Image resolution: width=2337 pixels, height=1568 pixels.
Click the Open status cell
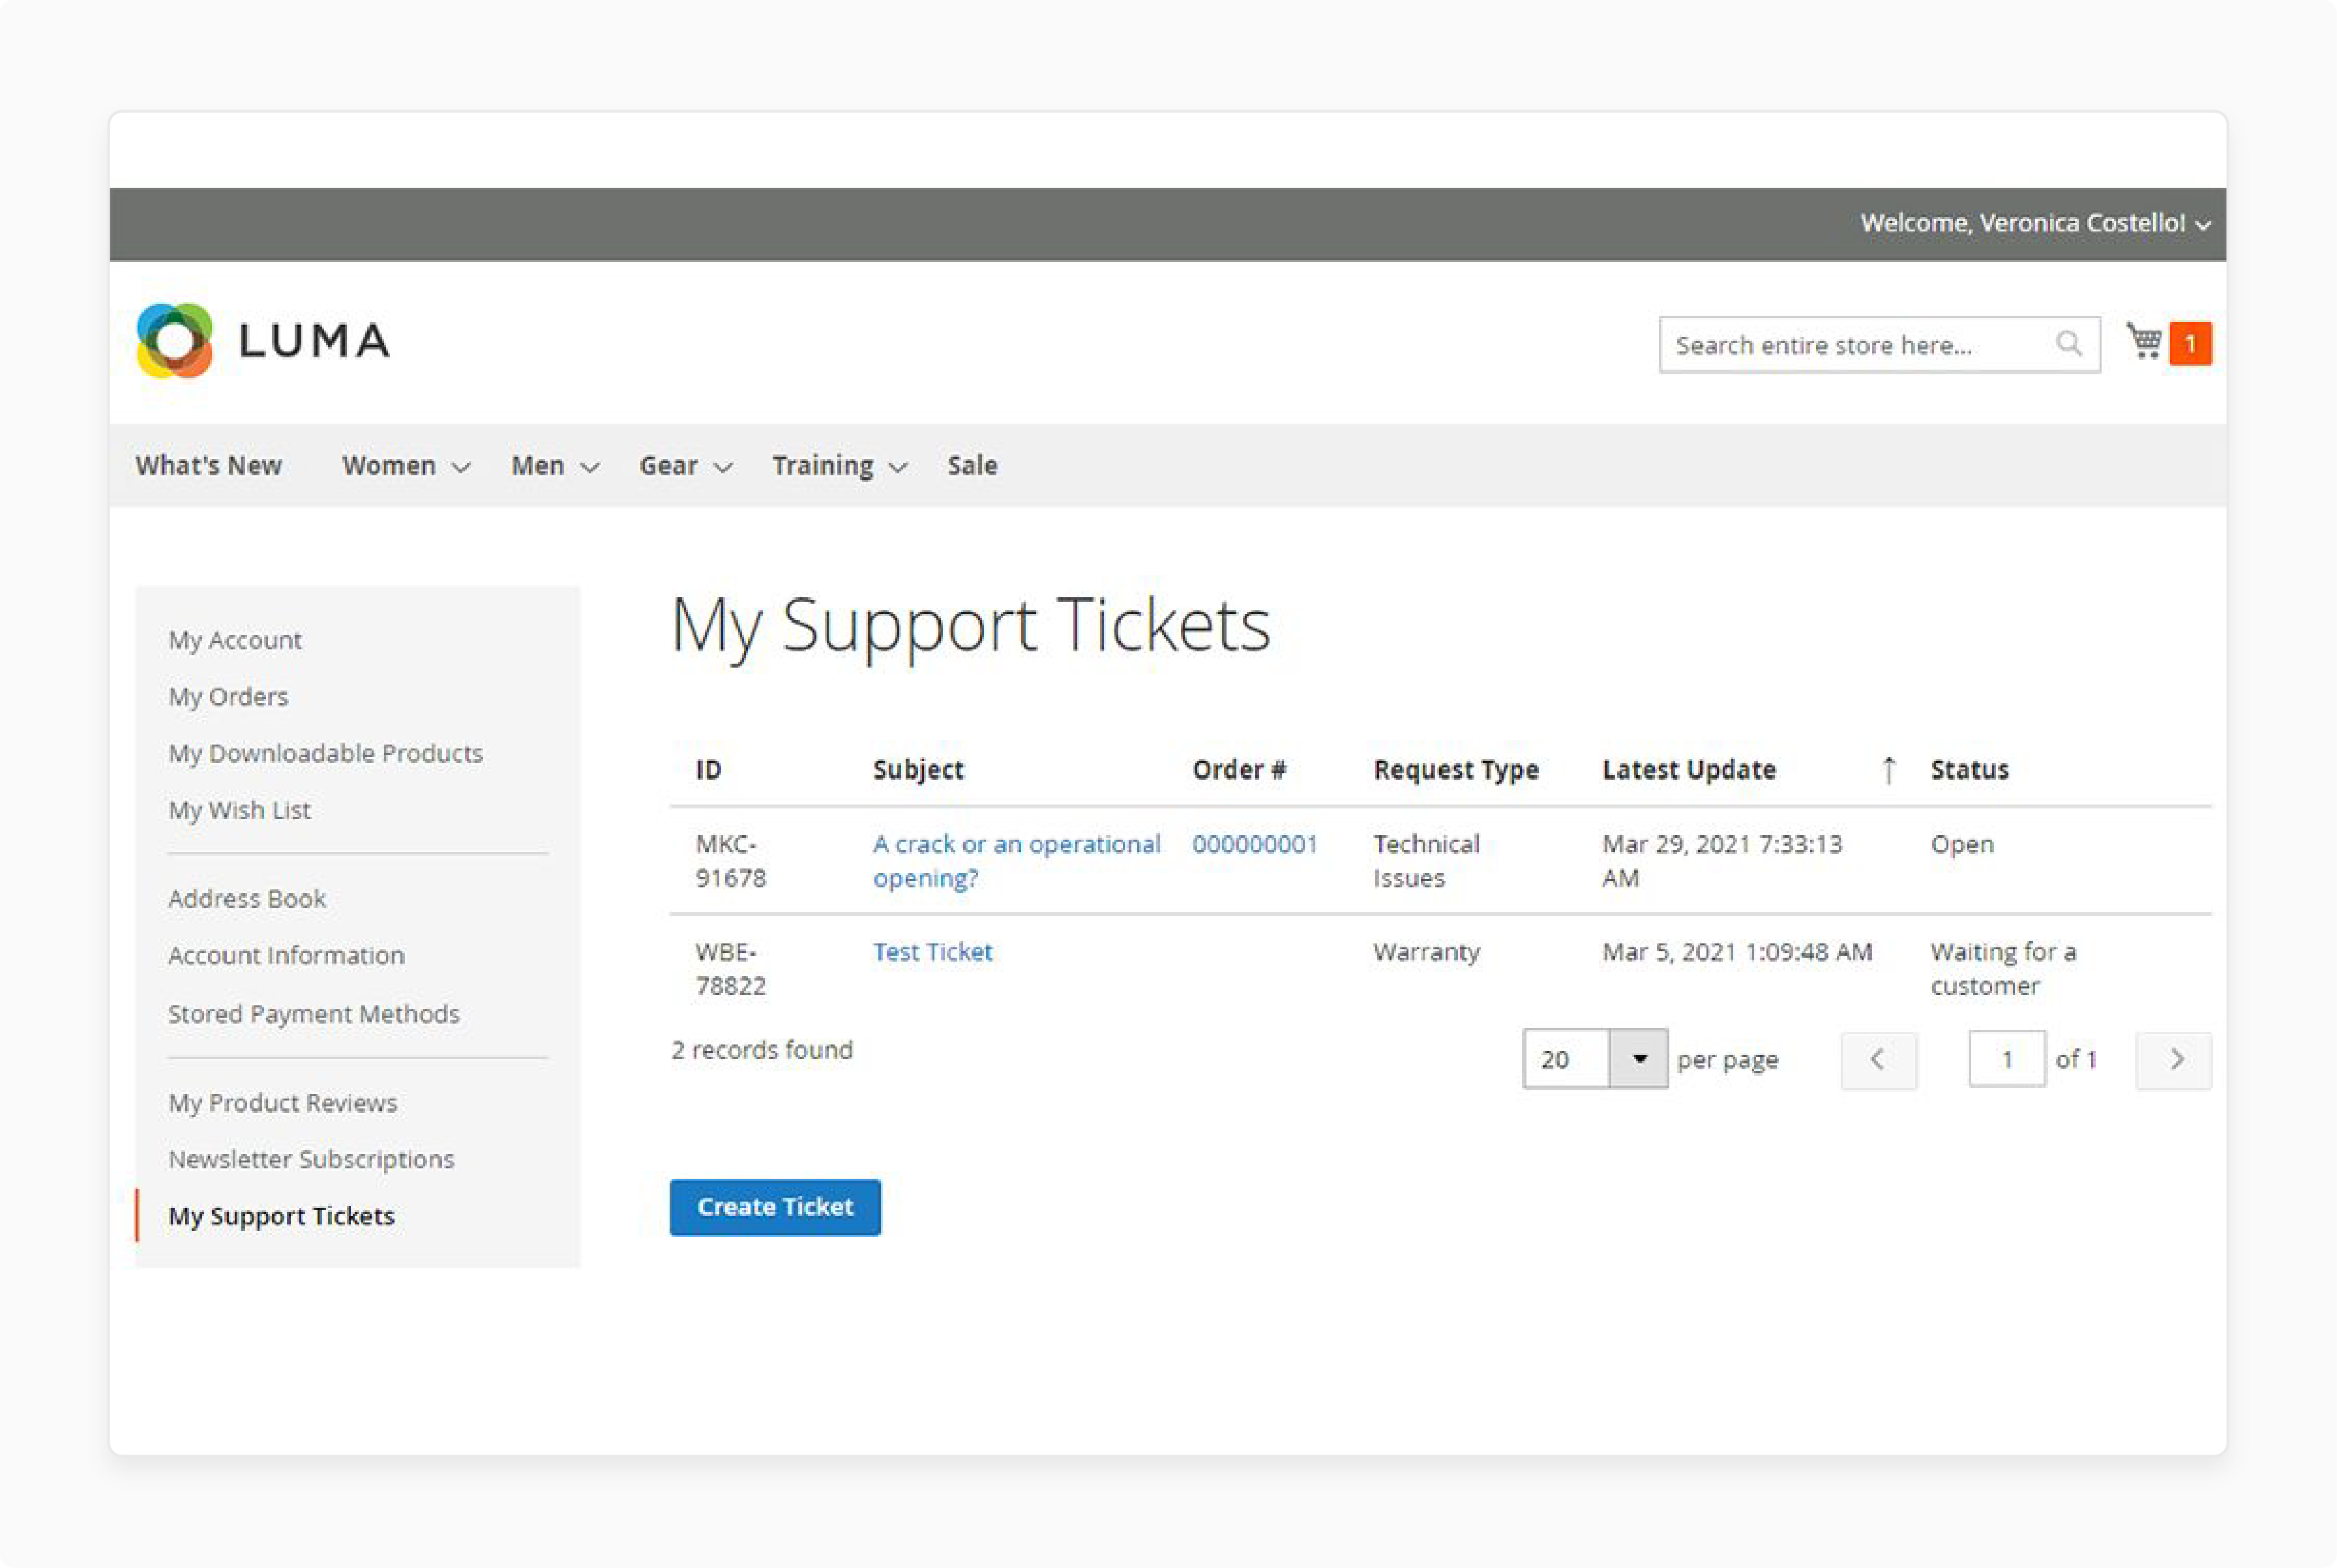point(1962,845)
